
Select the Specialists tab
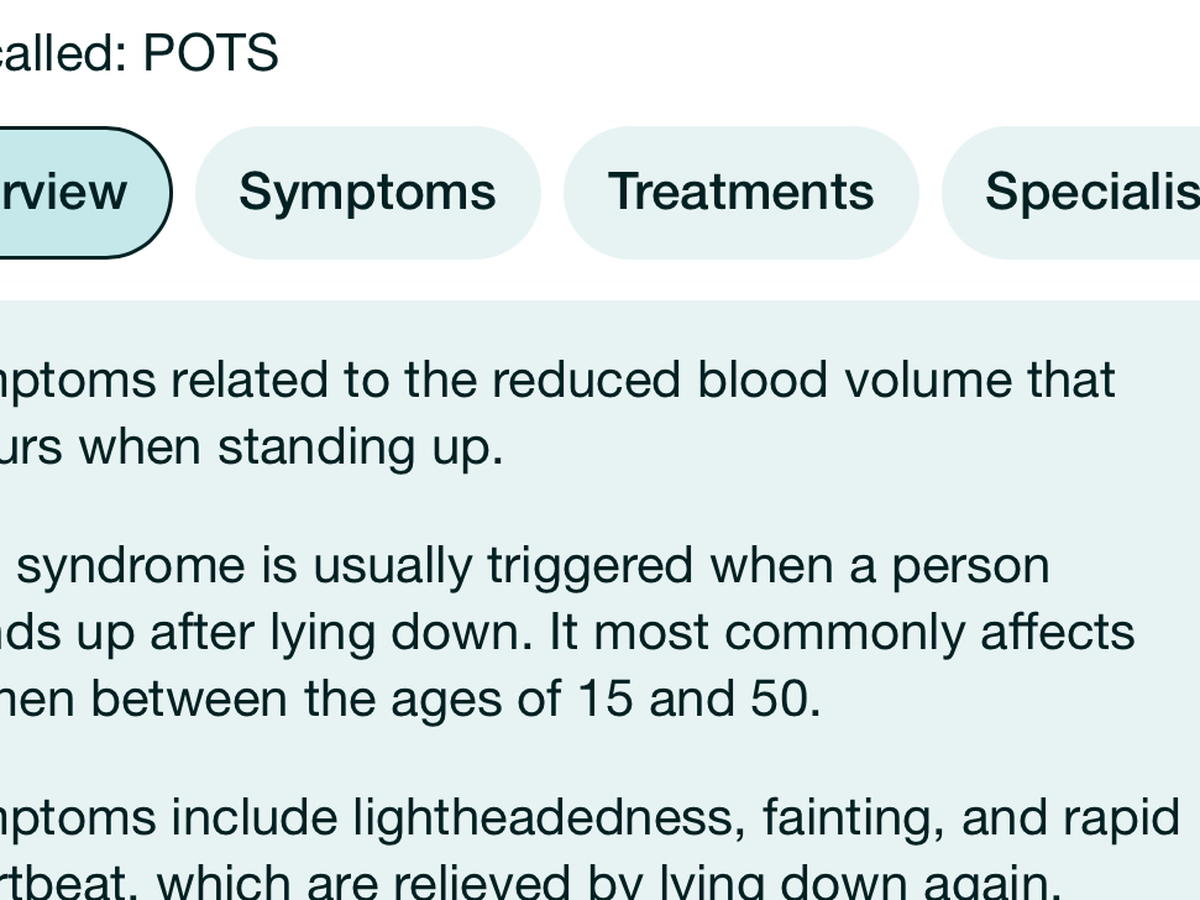[x=1090, y=192]
